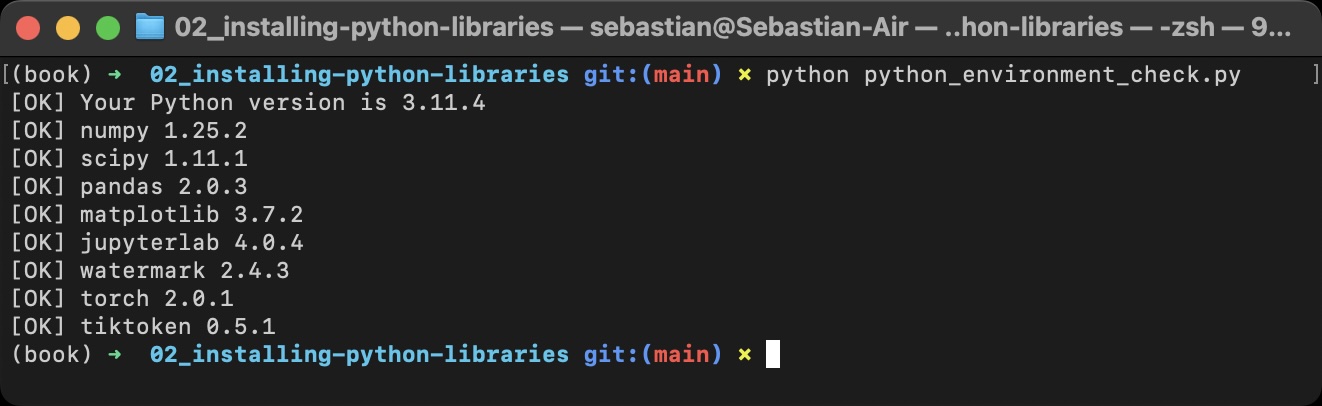Click the directory name in the bottom prompt
The image size is (1322, 406).
pyautogui.click(x=358, y=354)
